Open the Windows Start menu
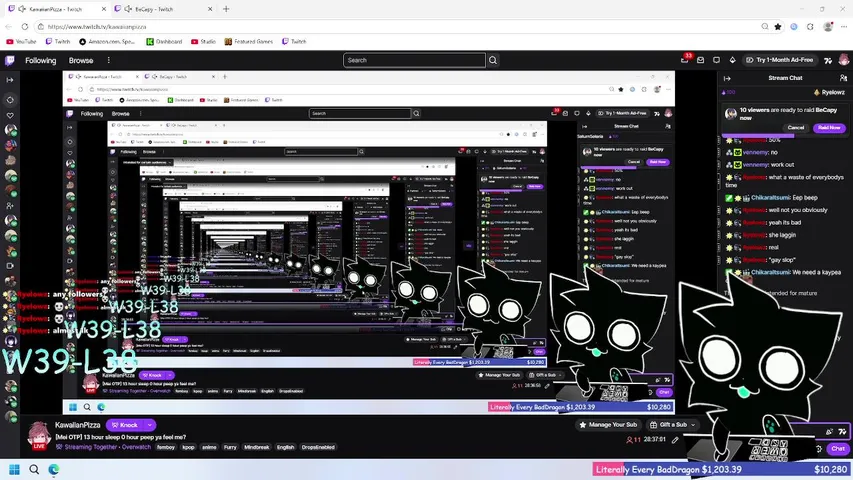The width and height of the screenshot is (853, 480). pyautogui.click(x=15, y=470)
